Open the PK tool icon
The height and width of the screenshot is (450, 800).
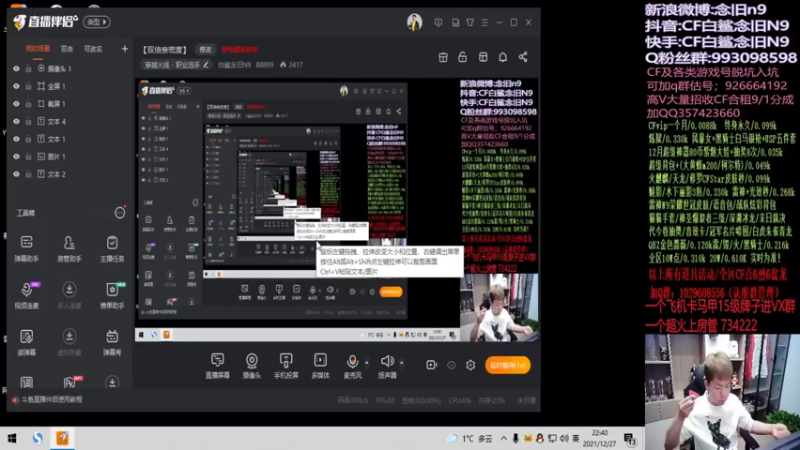tap(70, 382)
